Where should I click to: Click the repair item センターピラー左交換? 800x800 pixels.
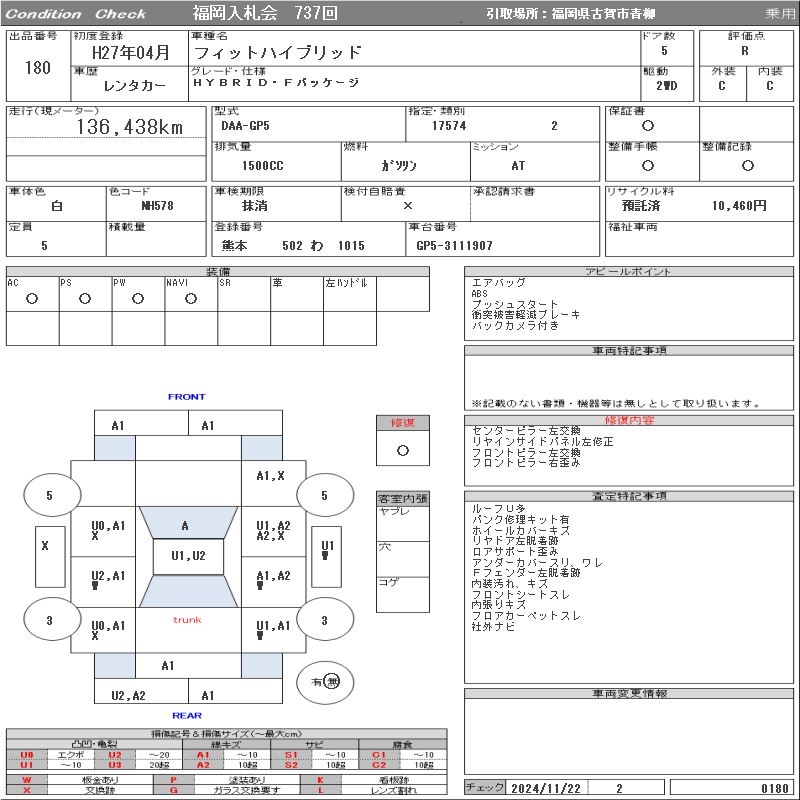526,431
